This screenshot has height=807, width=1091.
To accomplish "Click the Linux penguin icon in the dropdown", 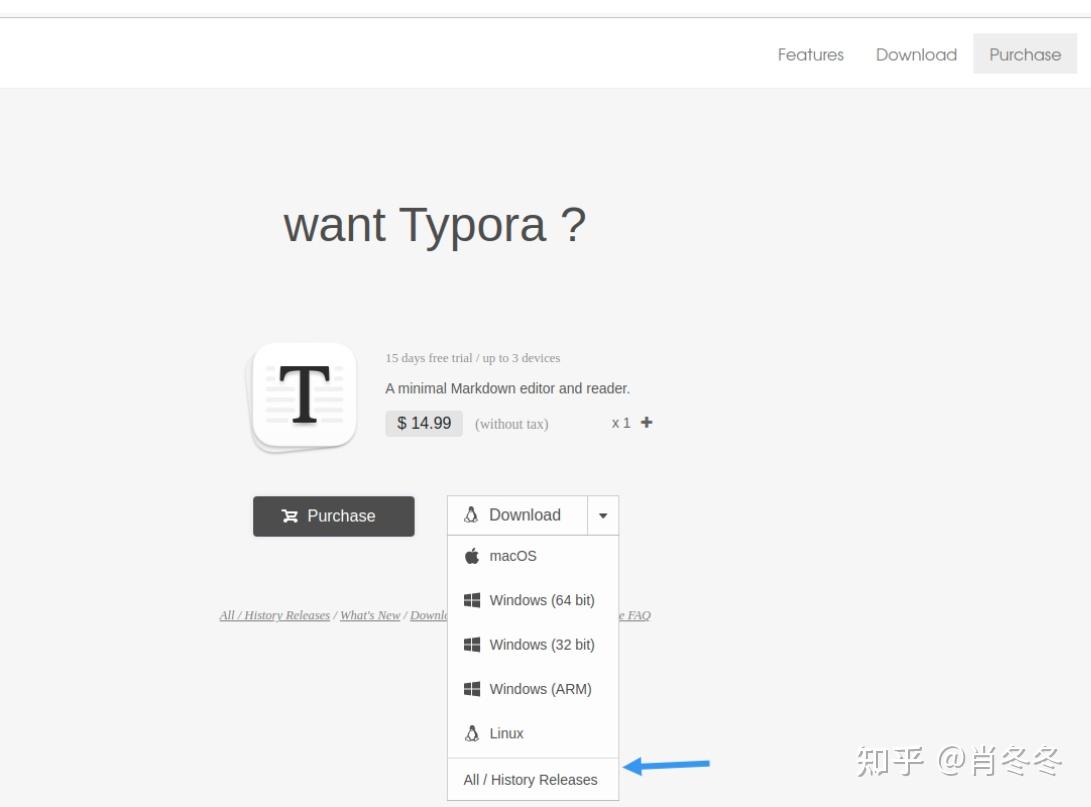I will coord(470,733).
